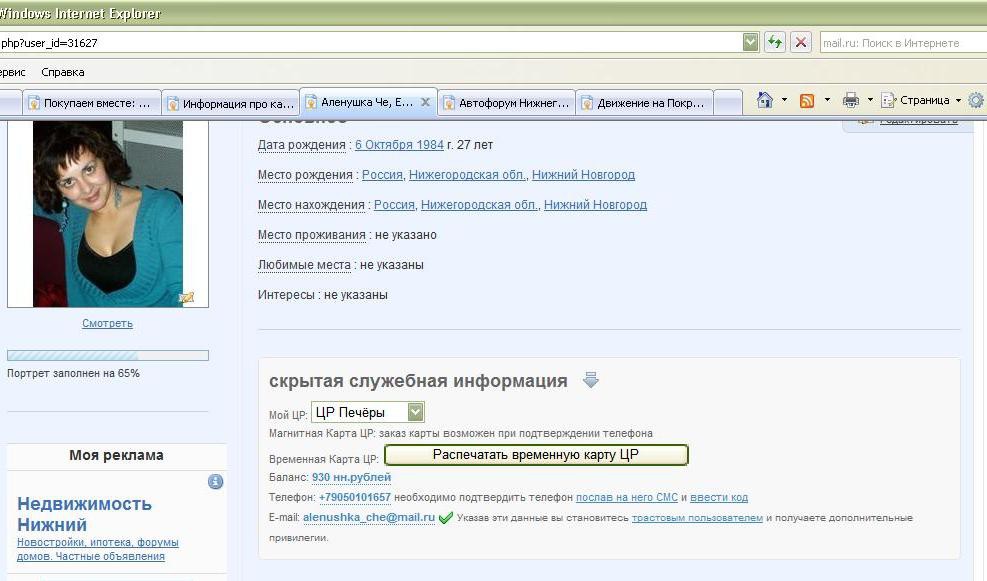
Task: Open the Мой ЦР dropdown ЦР Печёры
Action: (368, 412)
